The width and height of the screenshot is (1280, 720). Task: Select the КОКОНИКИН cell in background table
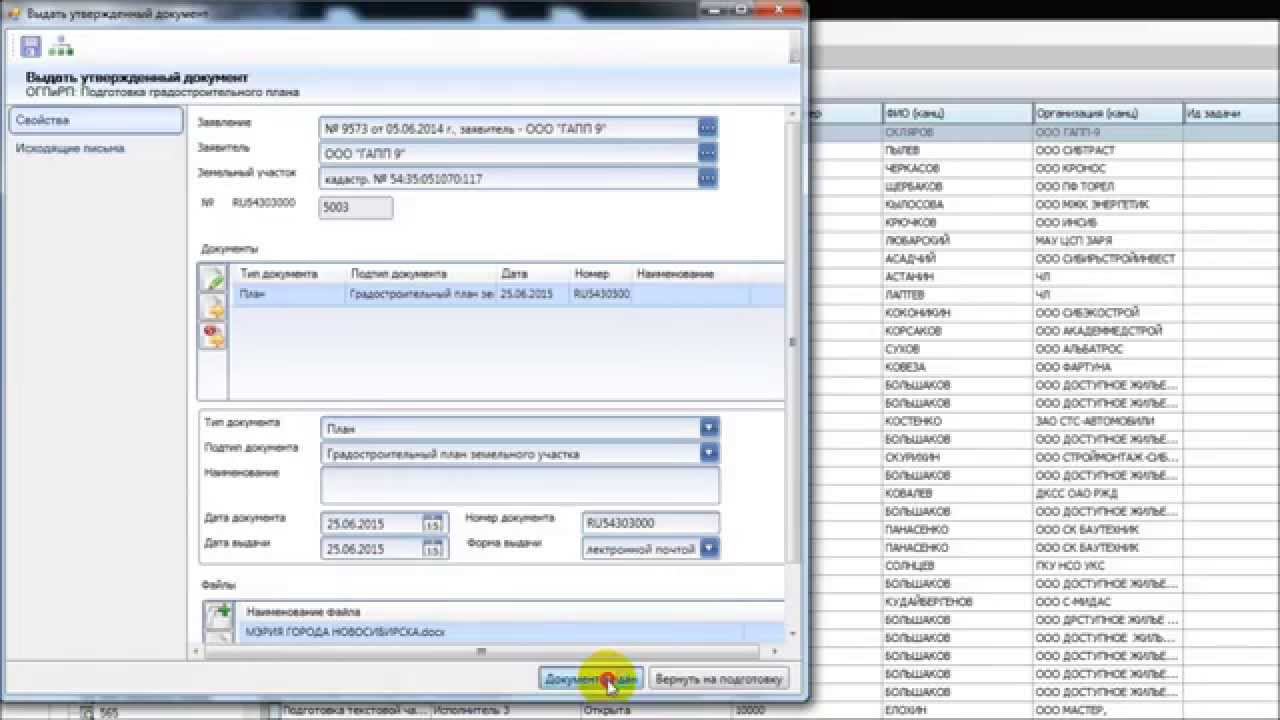tap(957, 313)
